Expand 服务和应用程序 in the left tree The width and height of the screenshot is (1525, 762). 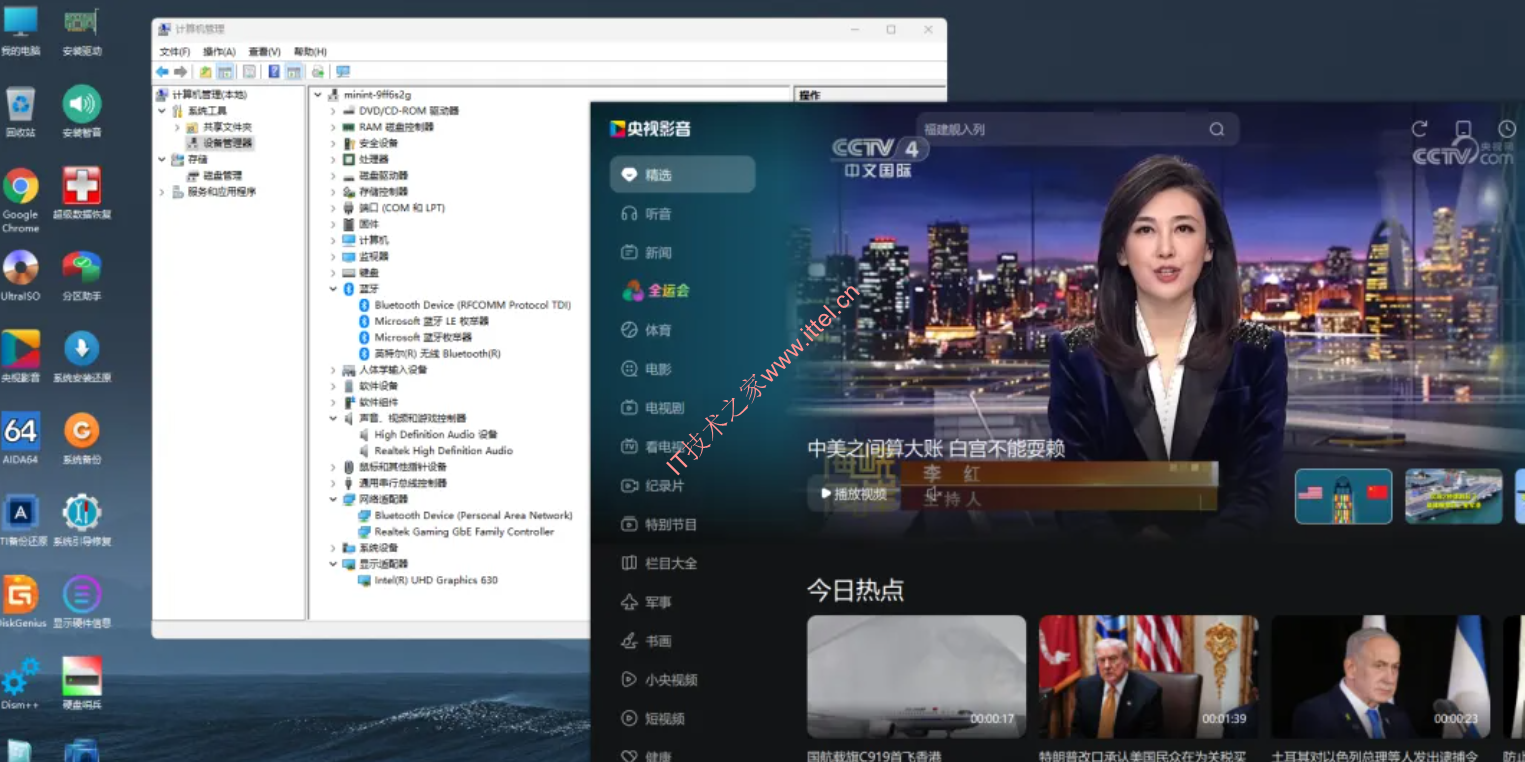162,192
